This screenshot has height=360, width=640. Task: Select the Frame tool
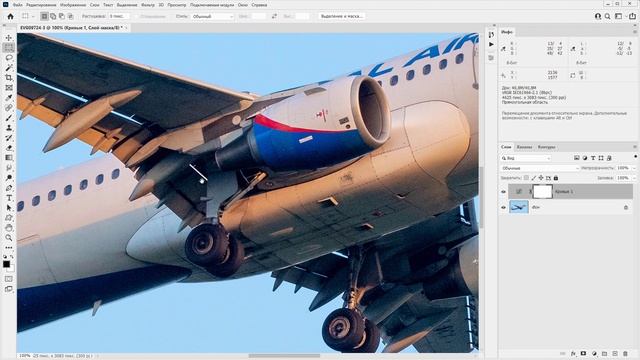(x=9, y=88)
